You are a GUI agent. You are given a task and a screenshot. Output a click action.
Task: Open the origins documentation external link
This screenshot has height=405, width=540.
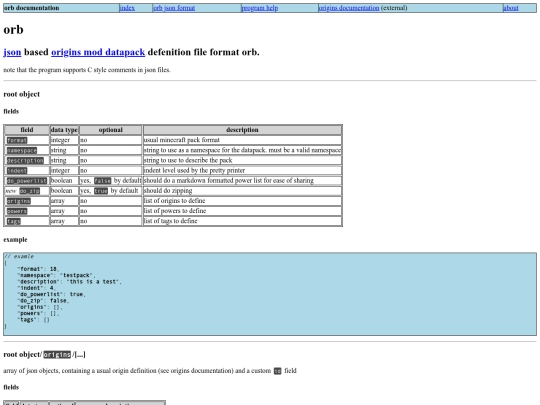click(x=349, y=8)
